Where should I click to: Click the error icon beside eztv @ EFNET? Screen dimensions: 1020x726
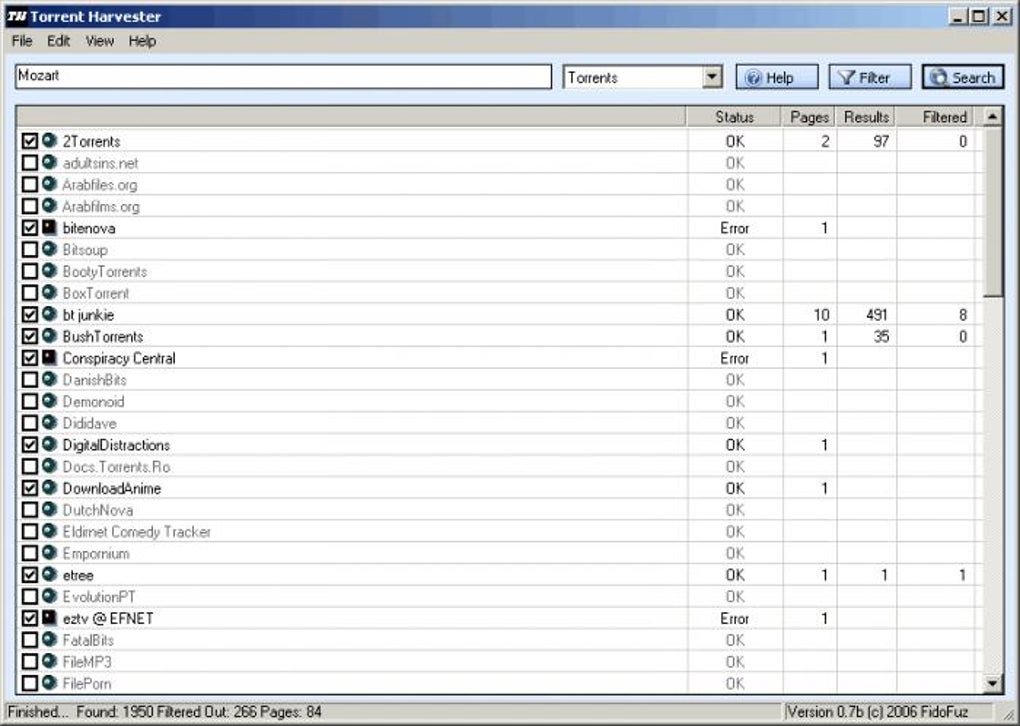point(49,618)
